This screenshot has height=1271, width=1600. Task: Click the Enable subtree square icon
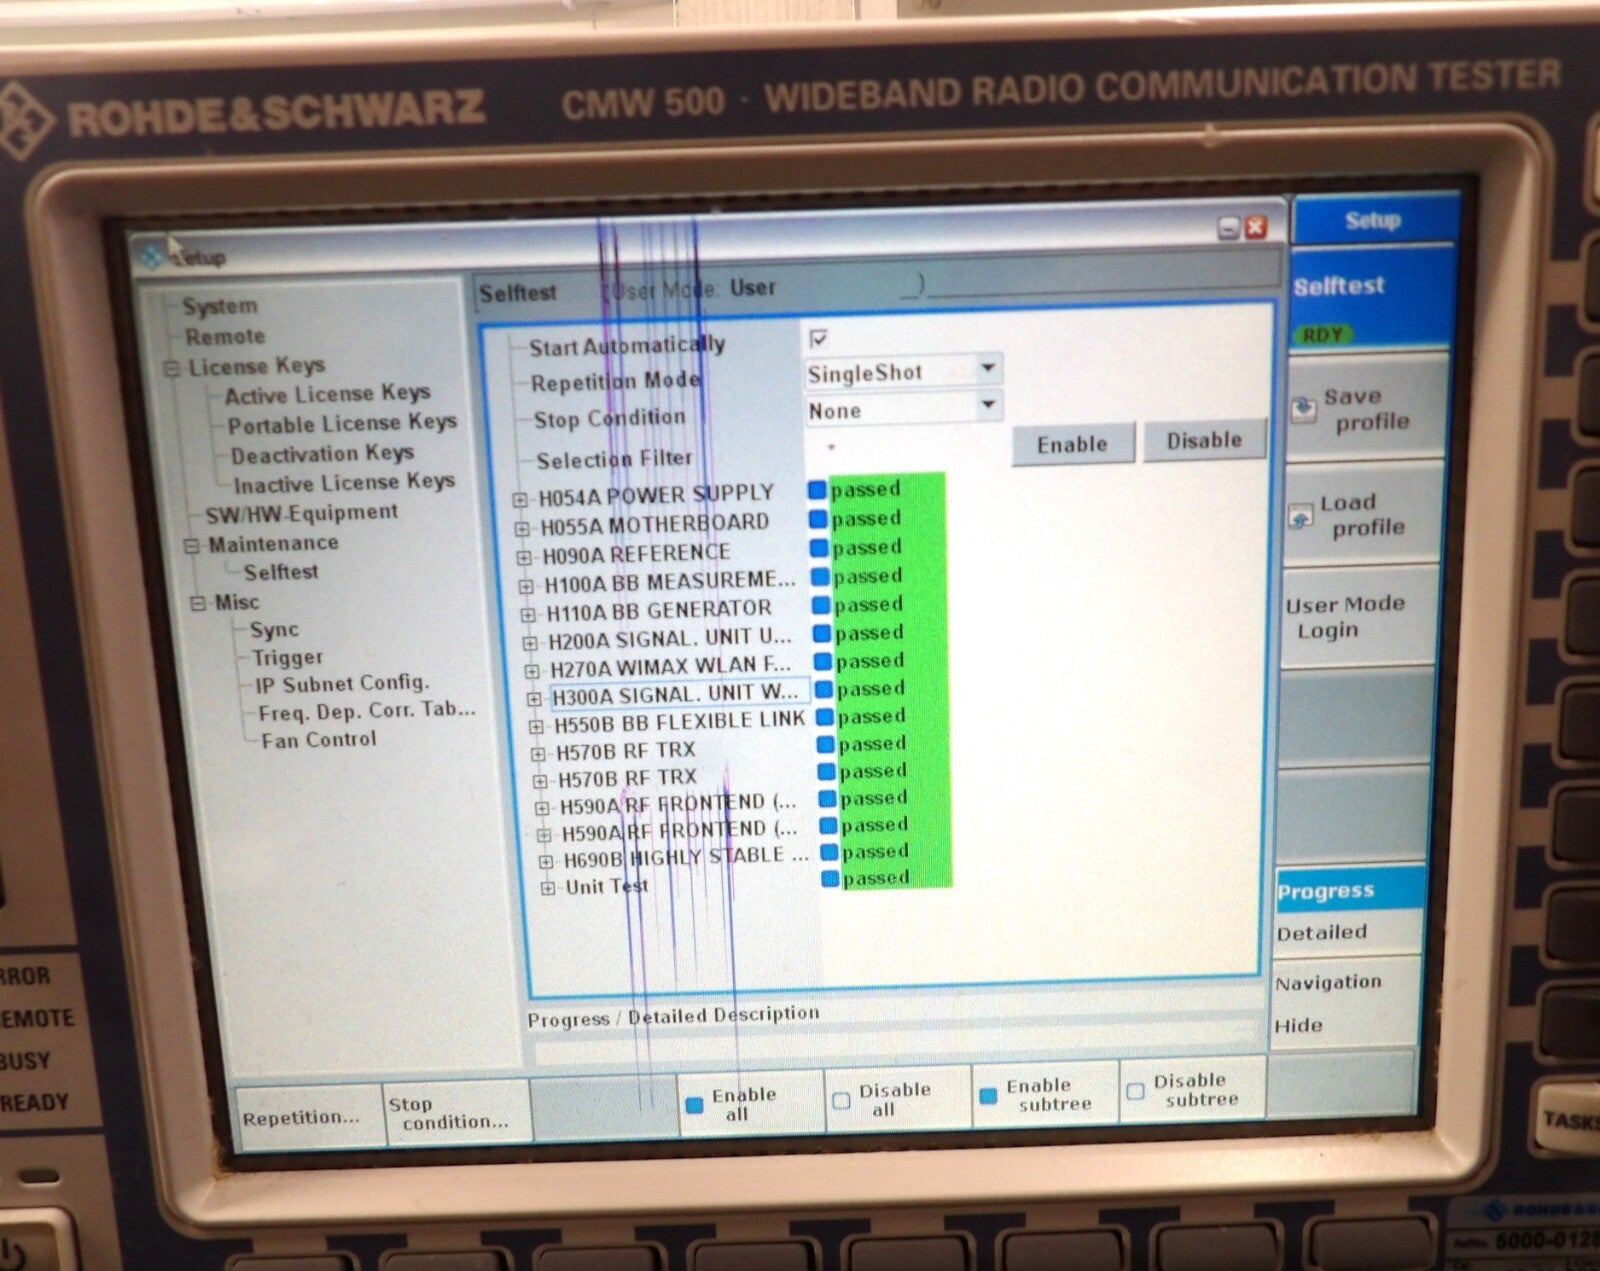point(988,1096)
